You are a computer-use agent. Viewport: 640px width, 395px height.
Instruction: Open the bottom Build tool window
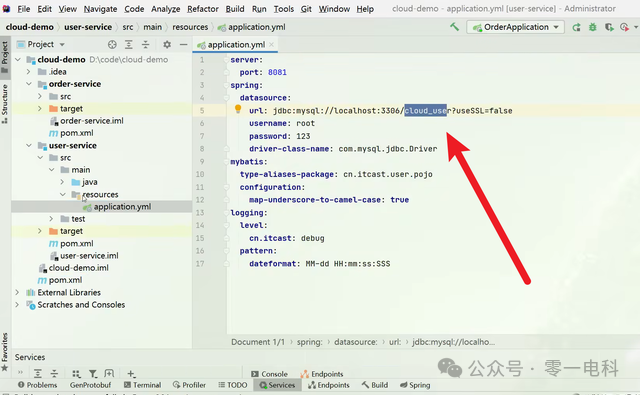[375, 385]
